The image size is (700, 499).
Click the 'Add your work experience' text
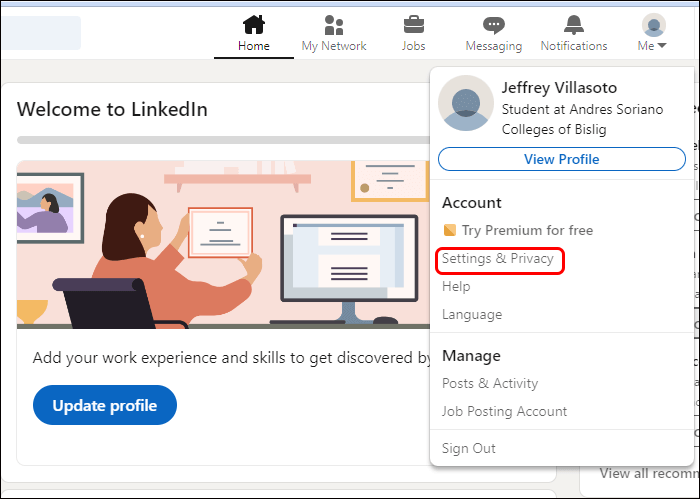[x=232, y=358]
